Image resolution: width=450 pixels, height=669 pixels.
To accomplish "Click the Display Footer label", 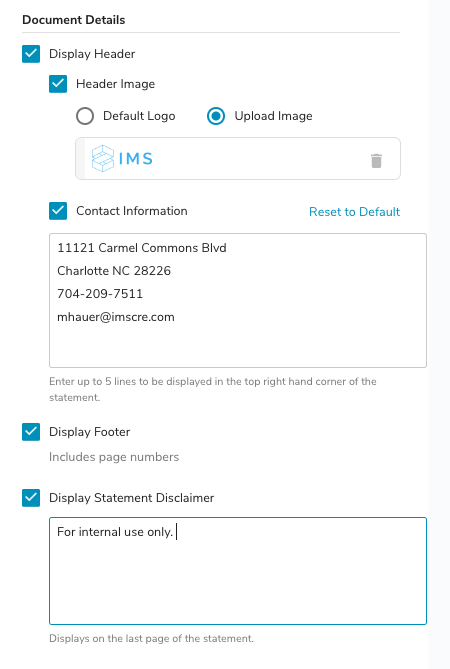I will [90, 432].
